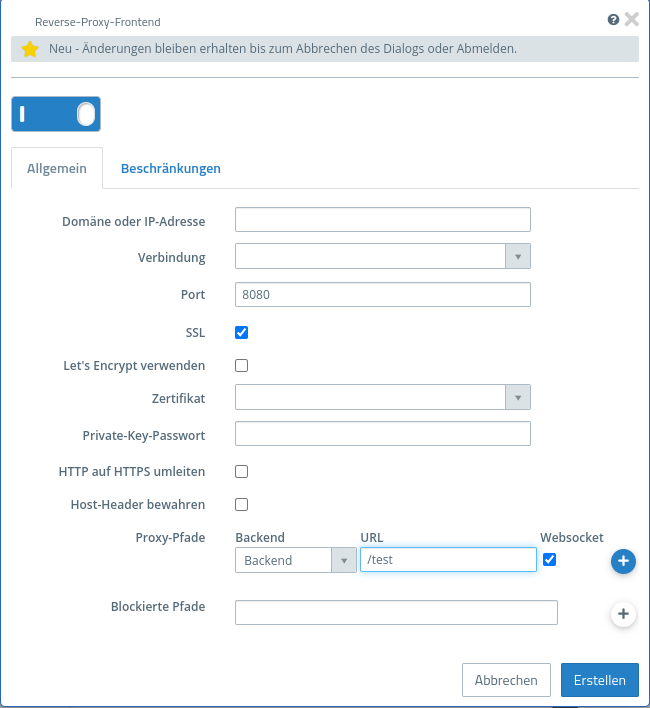Check the Host-Header bewahren option
Image resolution: width=650 pixels, height=708 pixels.
tap(241, 504)
